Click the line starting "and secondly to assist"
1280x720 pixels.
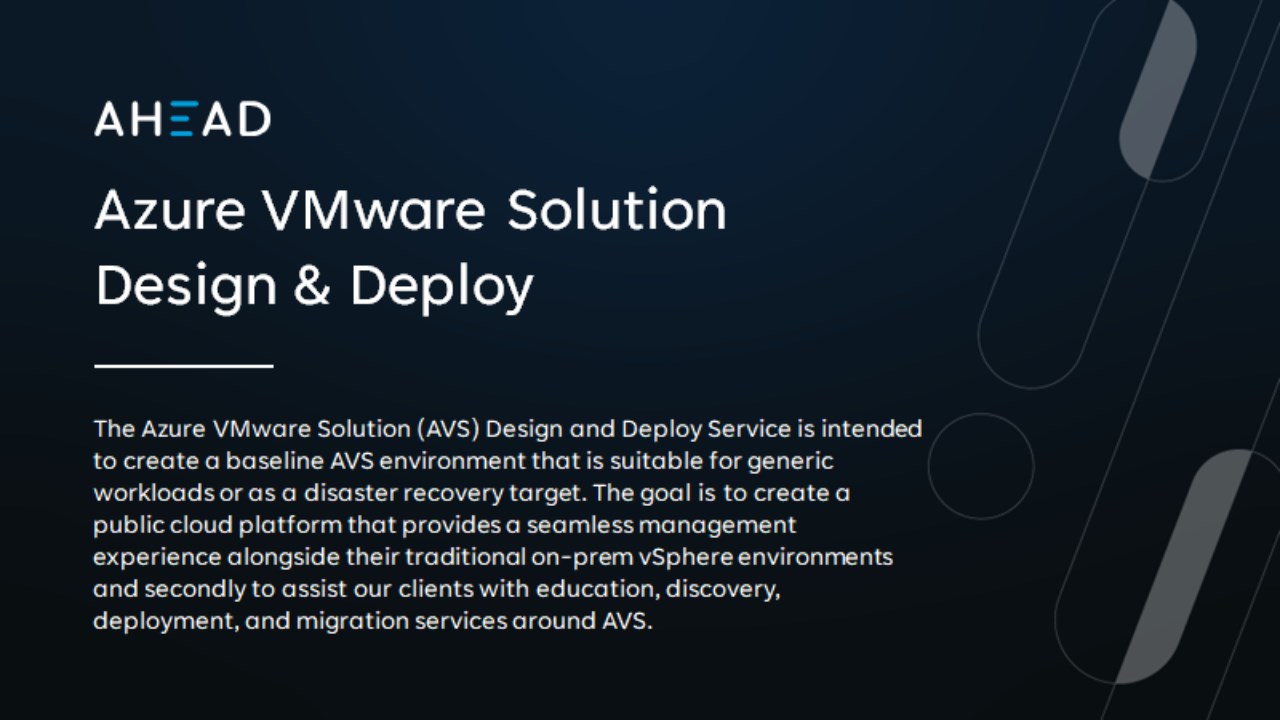pos(437,588)
